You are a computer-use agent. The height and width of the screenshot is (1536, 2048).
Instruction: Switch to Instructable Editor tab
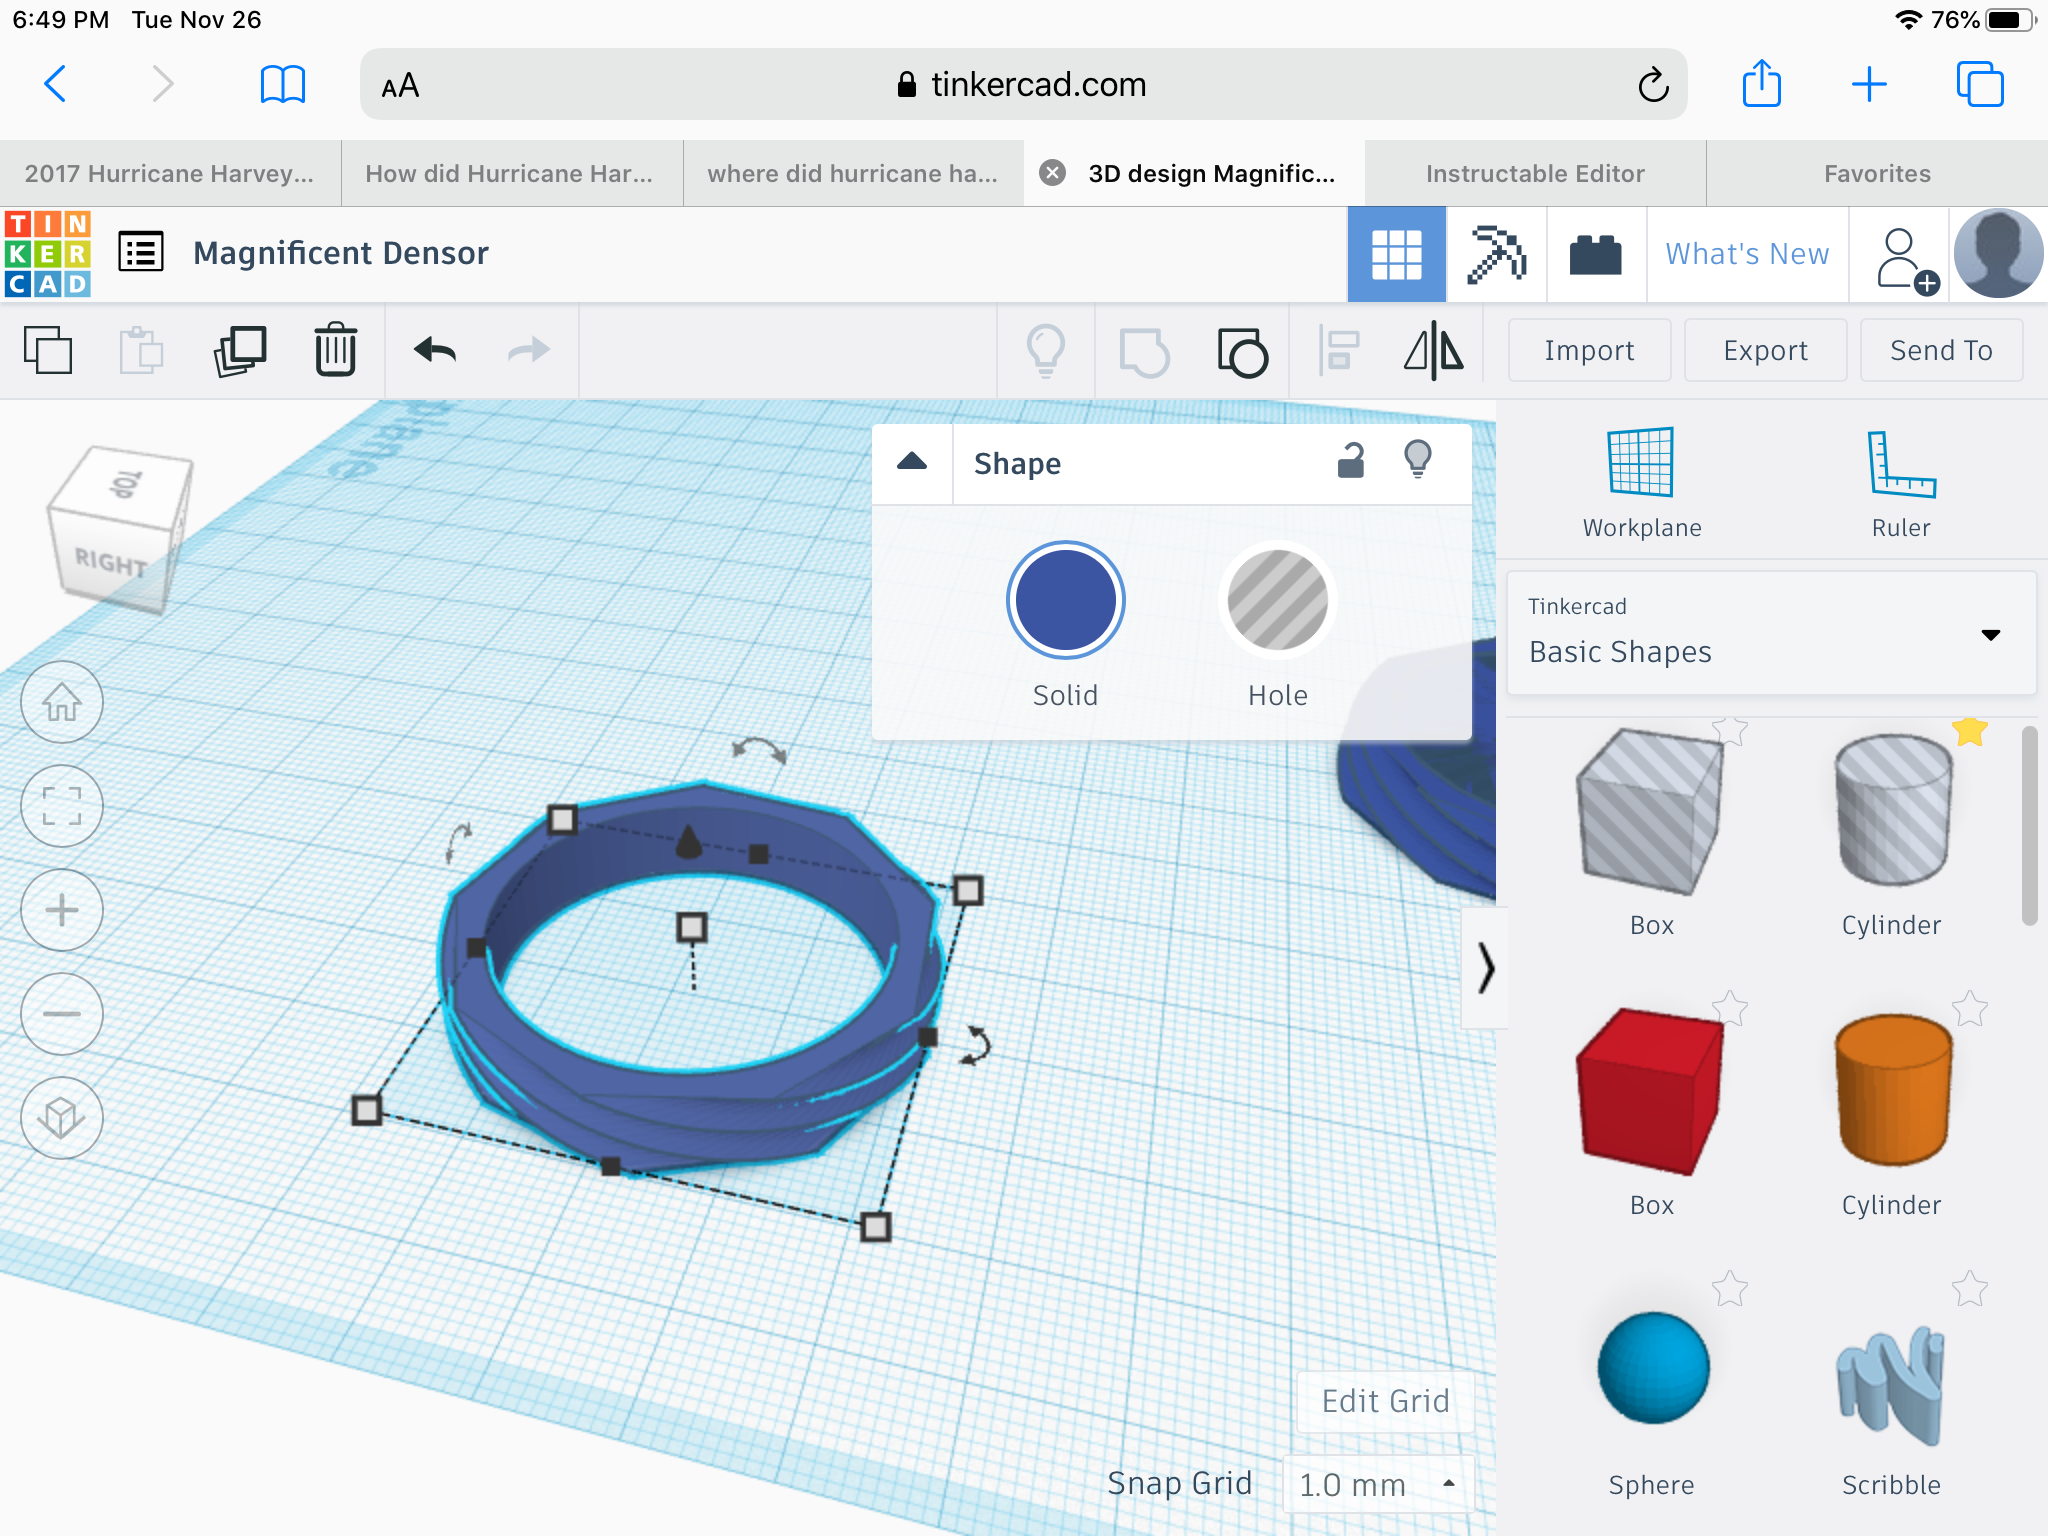1535,174
